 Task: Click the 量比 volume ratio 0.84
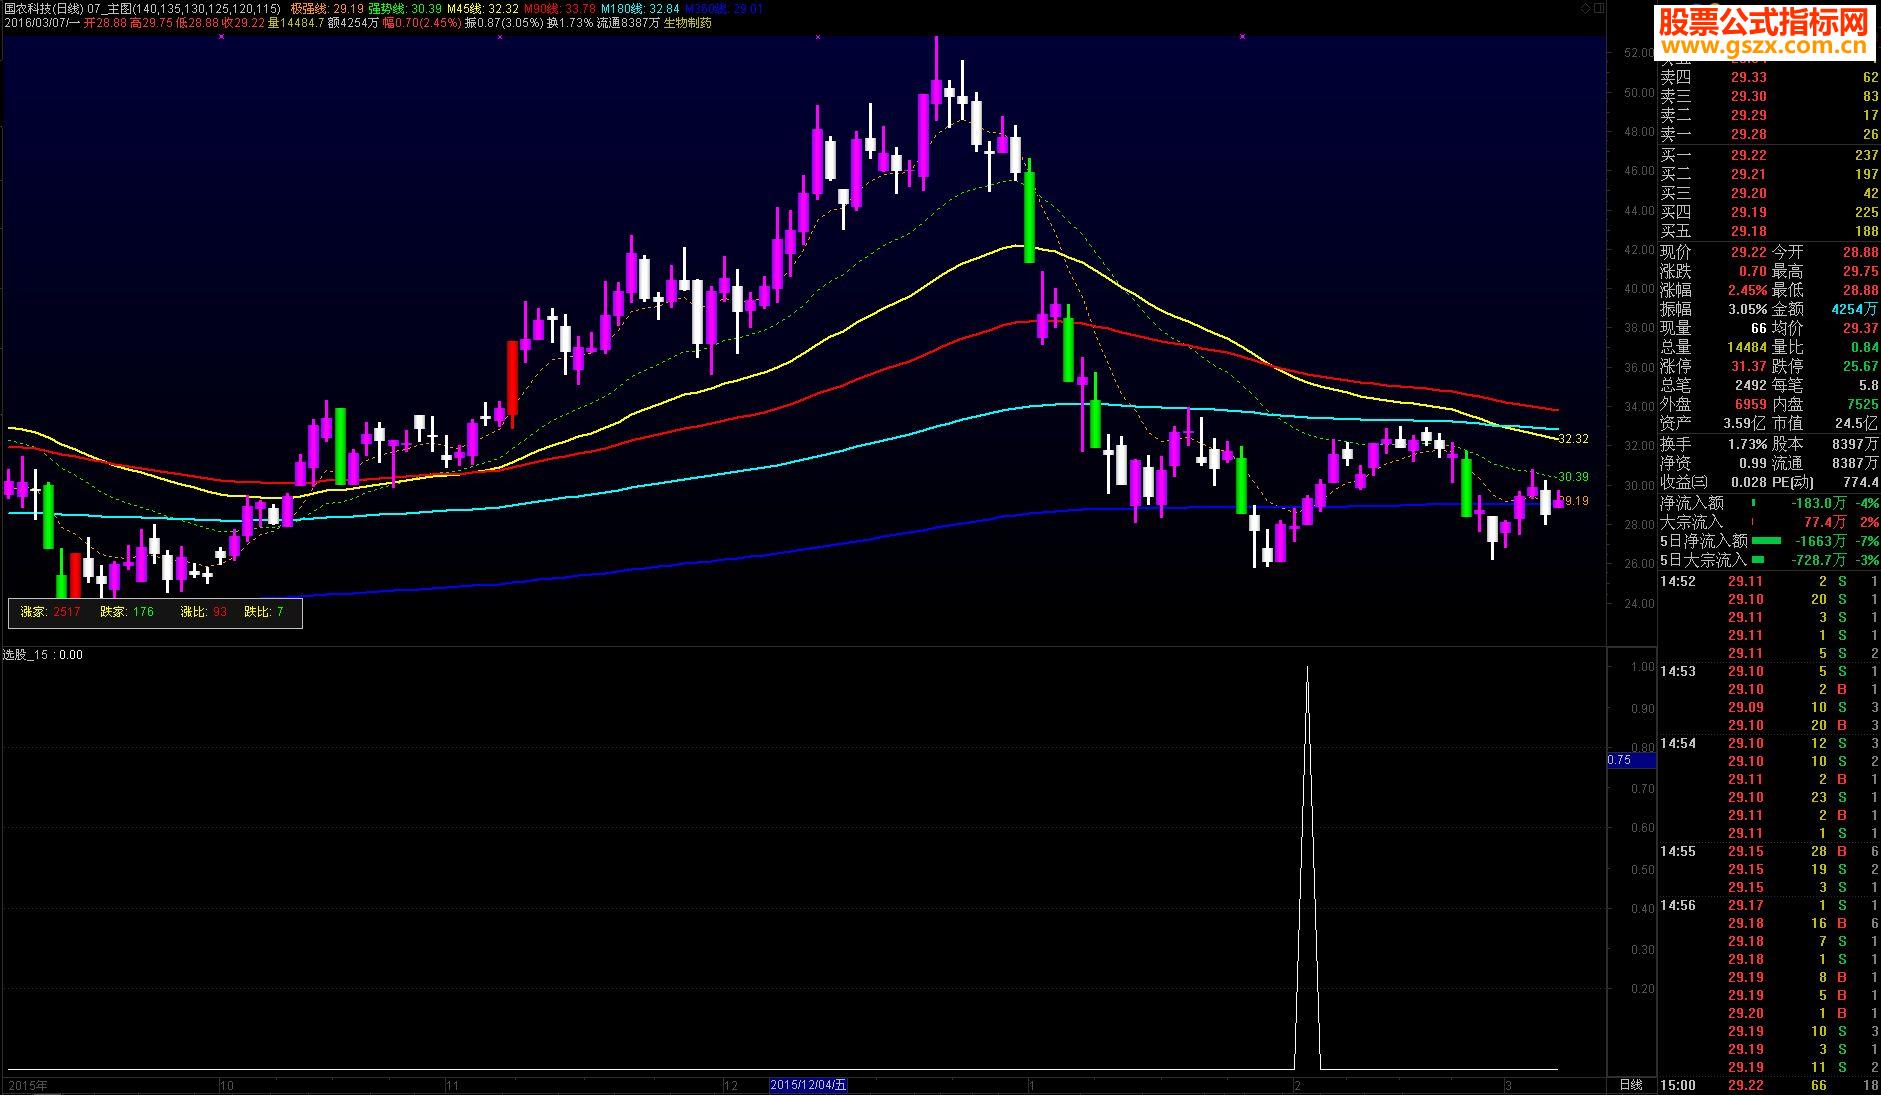(1866, 347)
